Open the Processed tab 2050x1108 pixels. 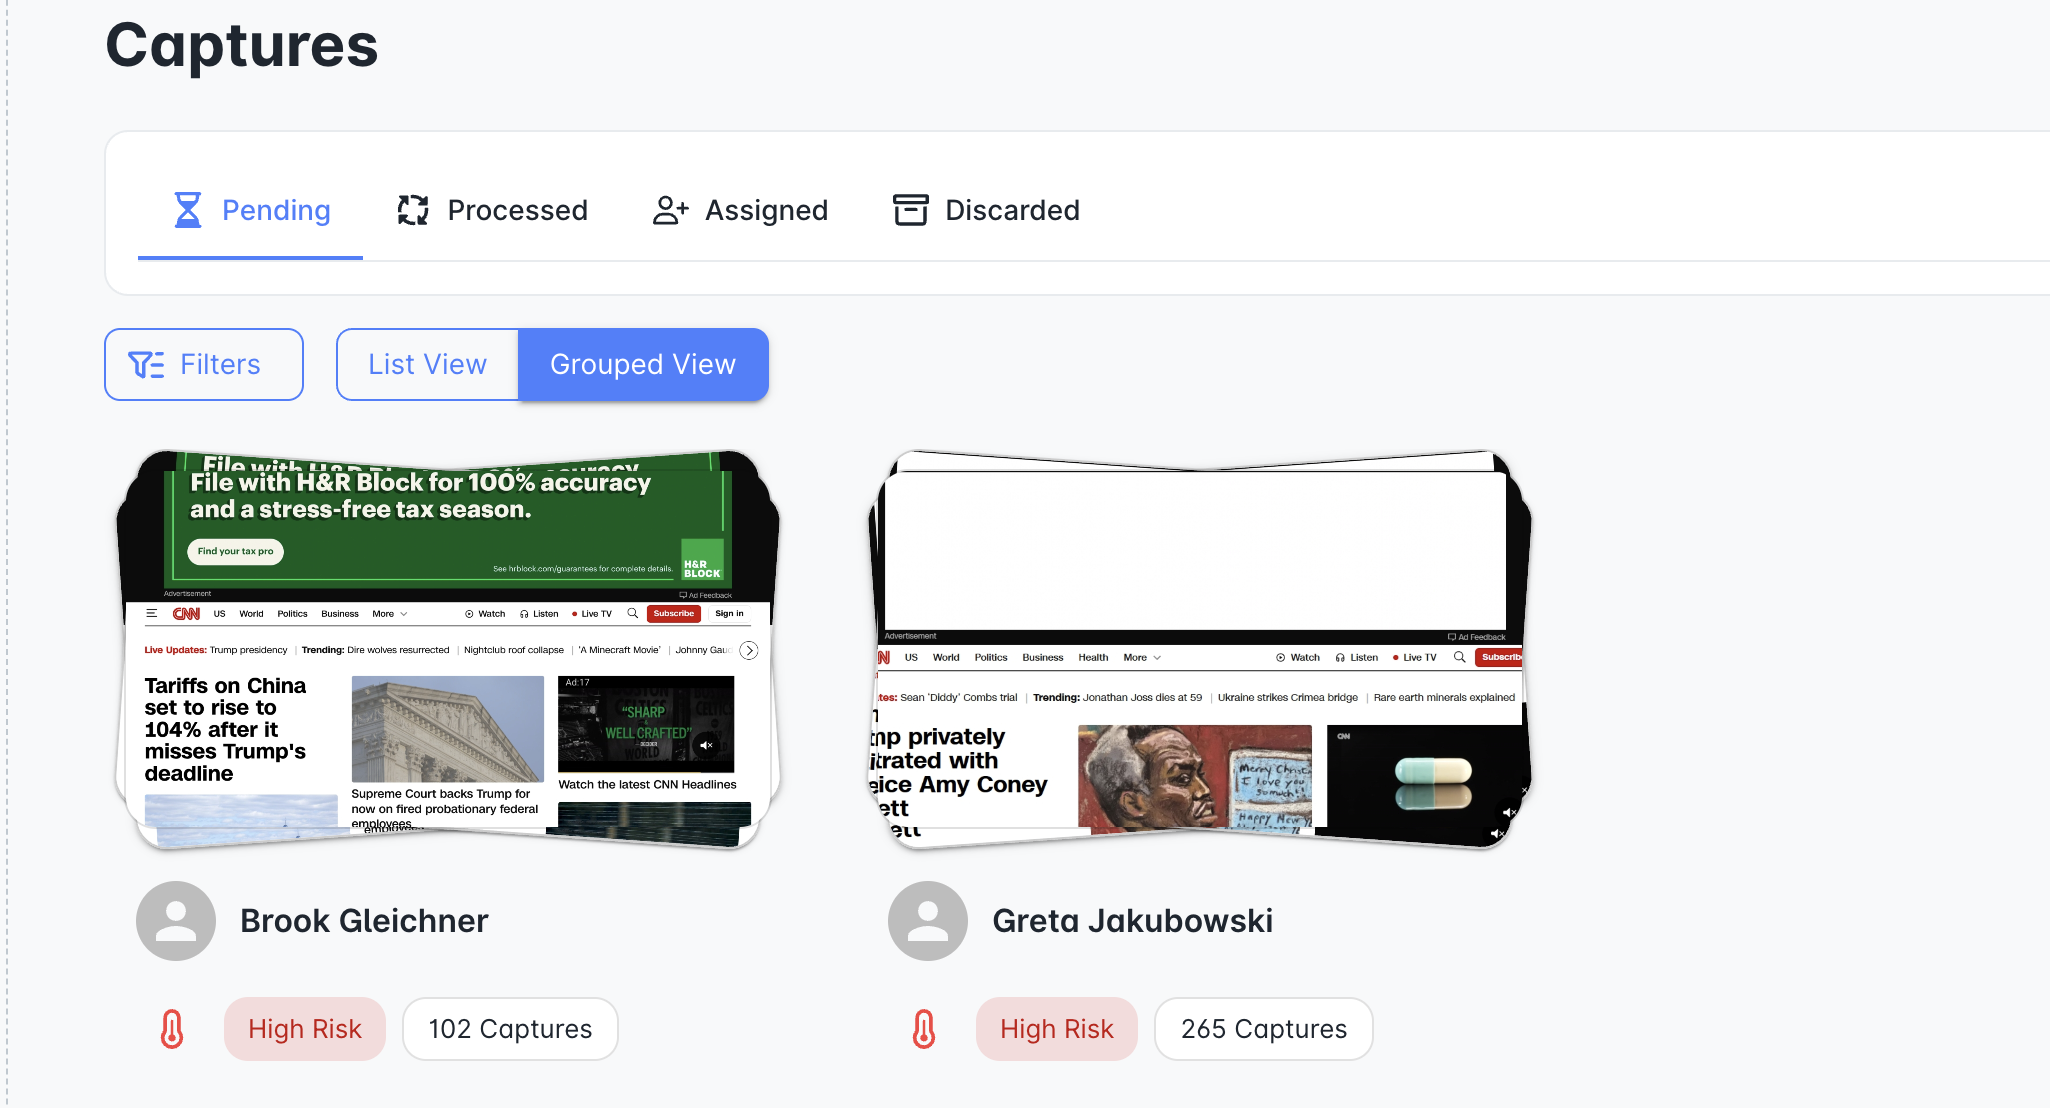[492, 210]
